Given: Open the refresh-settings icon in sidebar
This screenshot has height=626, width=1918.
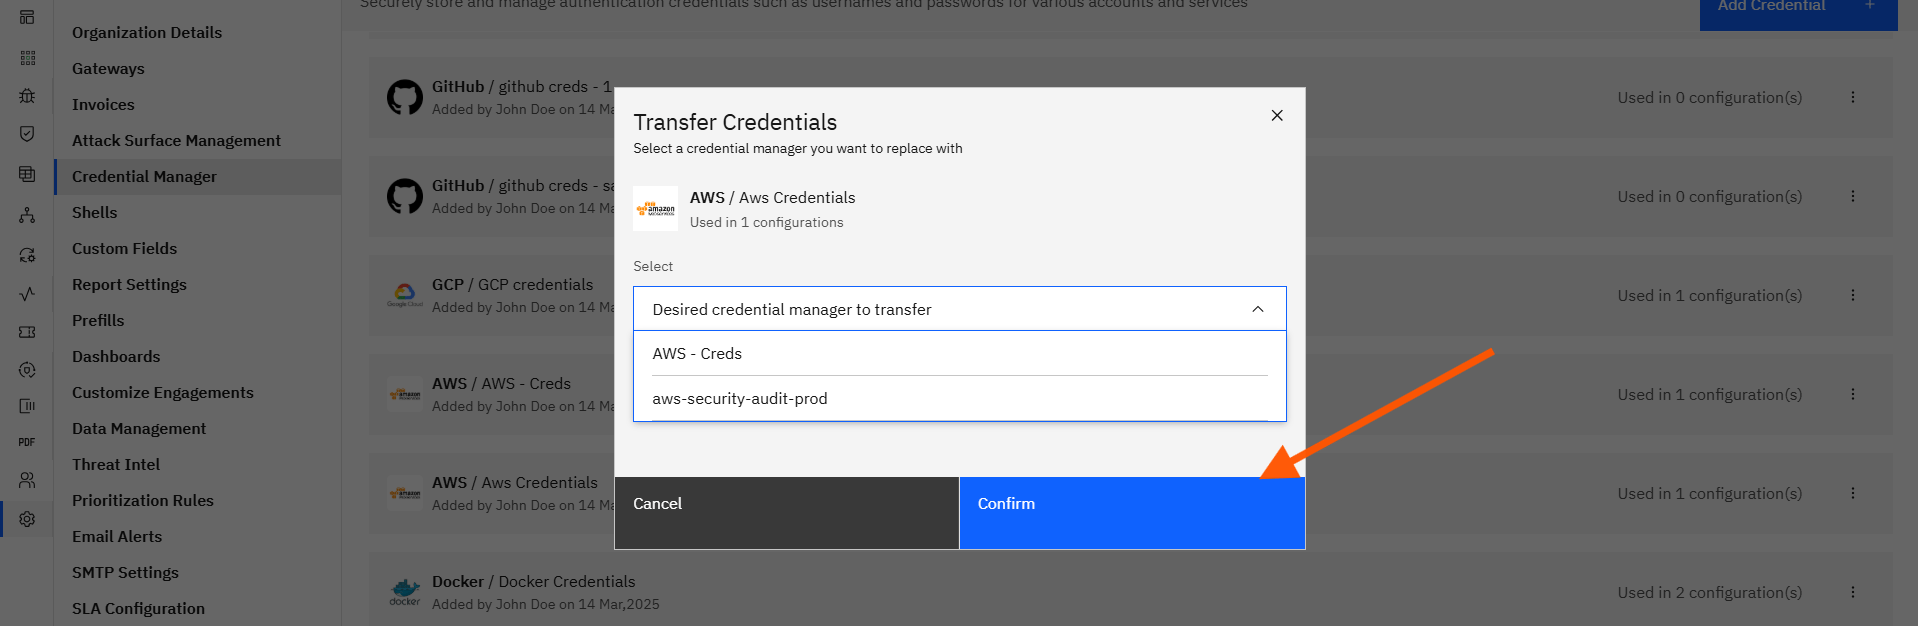Looking at the screenshot, I should [x=27, y=255].
